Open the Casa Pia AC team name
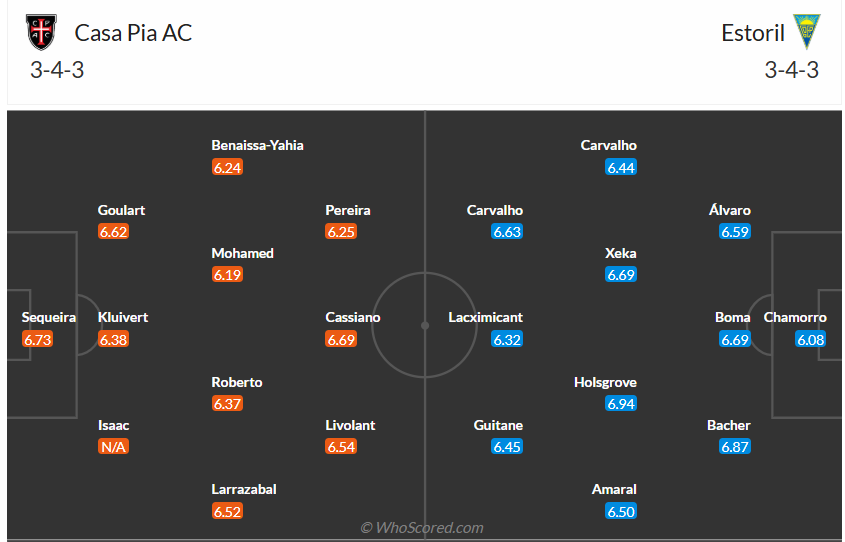The height and width of the screenshot is (542, 845). tap(133, 33)
